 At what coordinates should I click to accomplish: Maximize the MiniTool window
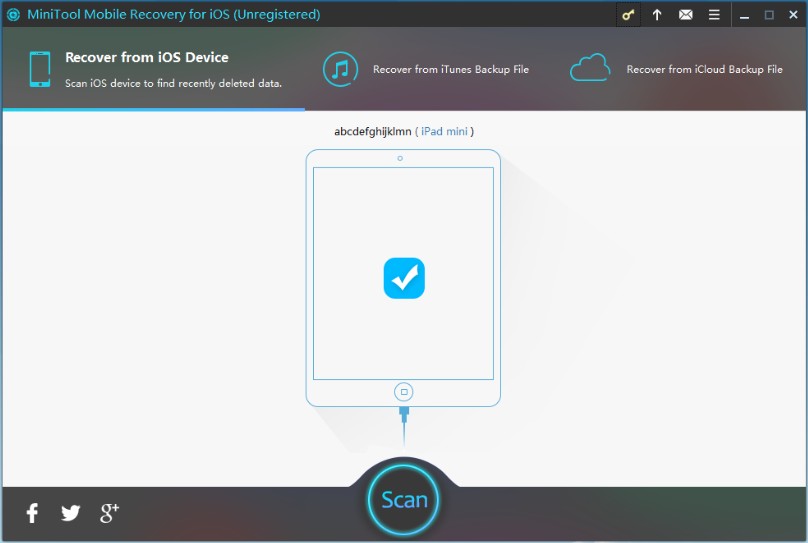click(769, 15)
